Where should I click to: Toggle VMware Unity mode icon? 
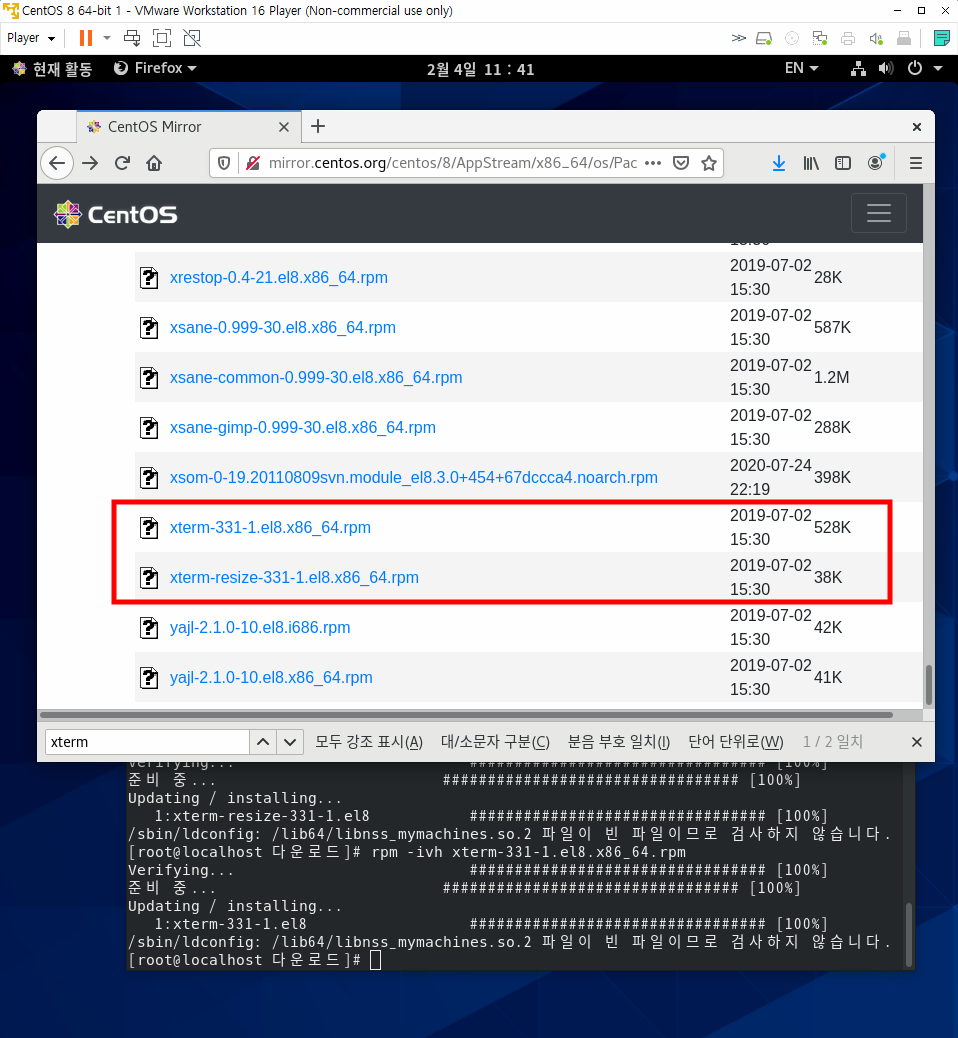point(192,38)
